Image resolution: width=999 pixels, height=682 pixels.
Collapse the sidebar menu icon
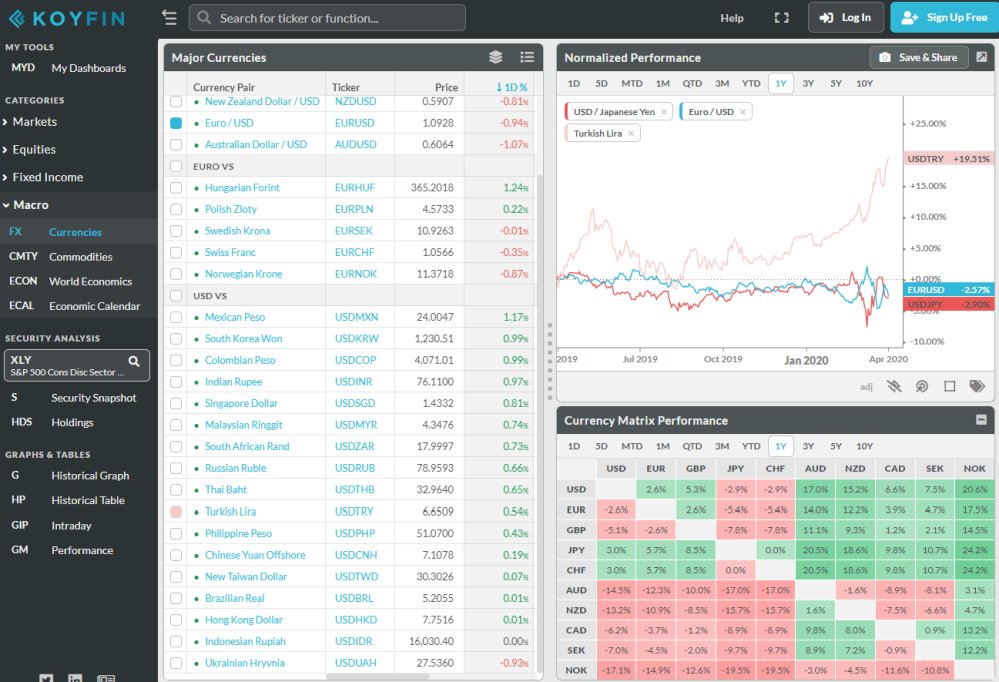click(169, 17)
